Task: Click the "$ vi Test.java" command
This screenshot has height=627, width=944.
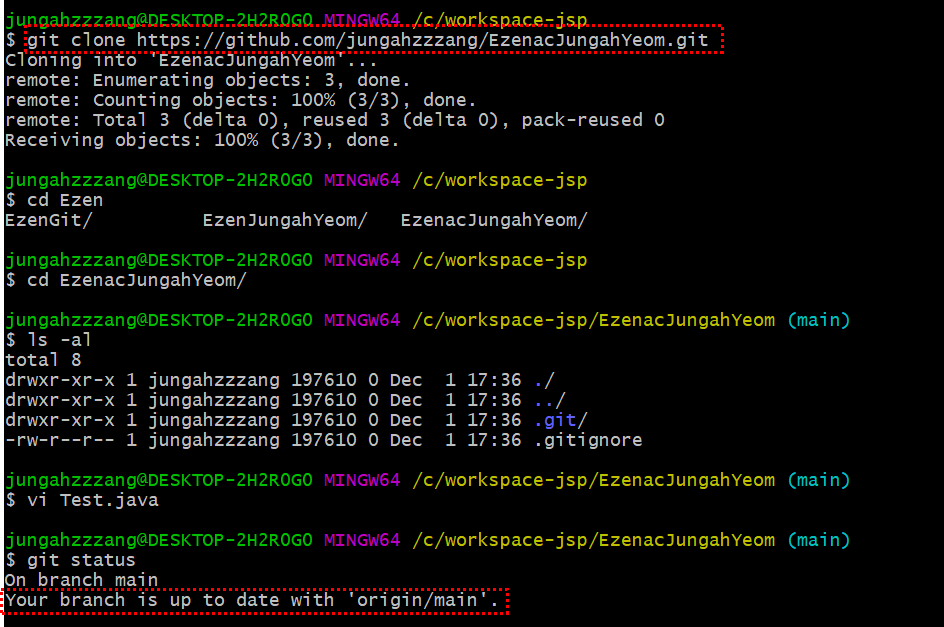Action: point(82,500)
